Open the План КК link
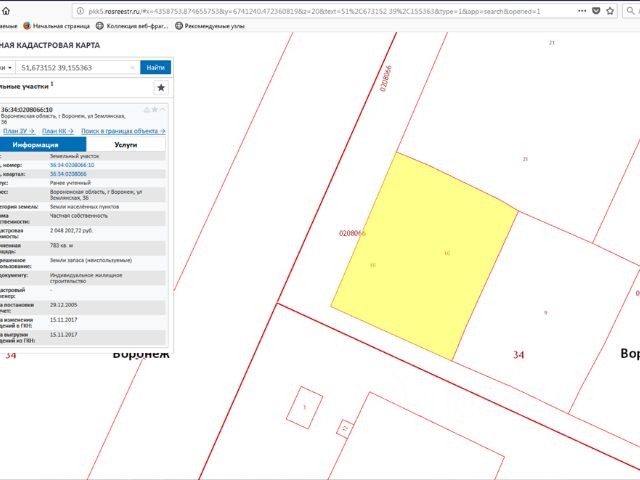The image size is (640, 480). click(58, 131)
